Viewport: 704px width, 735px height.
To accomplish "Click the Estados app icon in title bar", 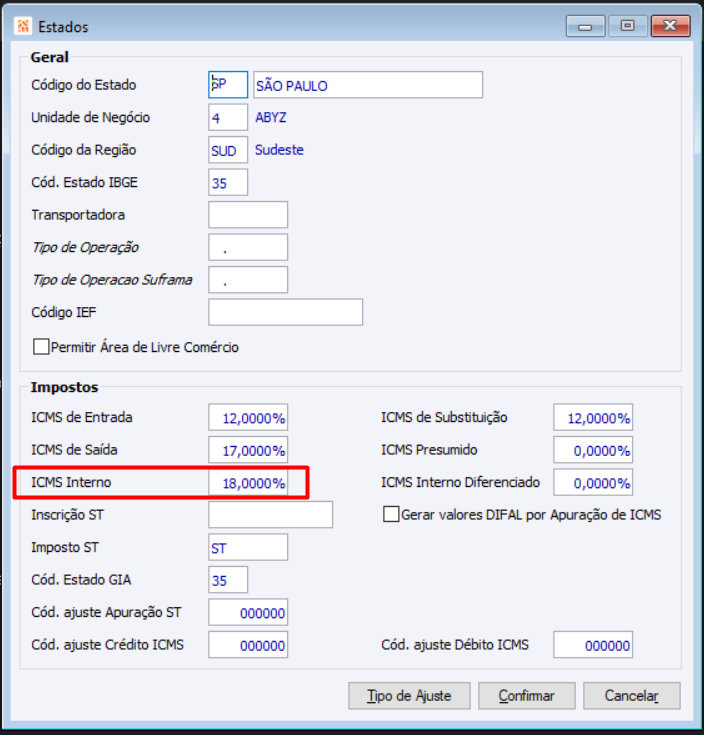I will coord(24,26).
